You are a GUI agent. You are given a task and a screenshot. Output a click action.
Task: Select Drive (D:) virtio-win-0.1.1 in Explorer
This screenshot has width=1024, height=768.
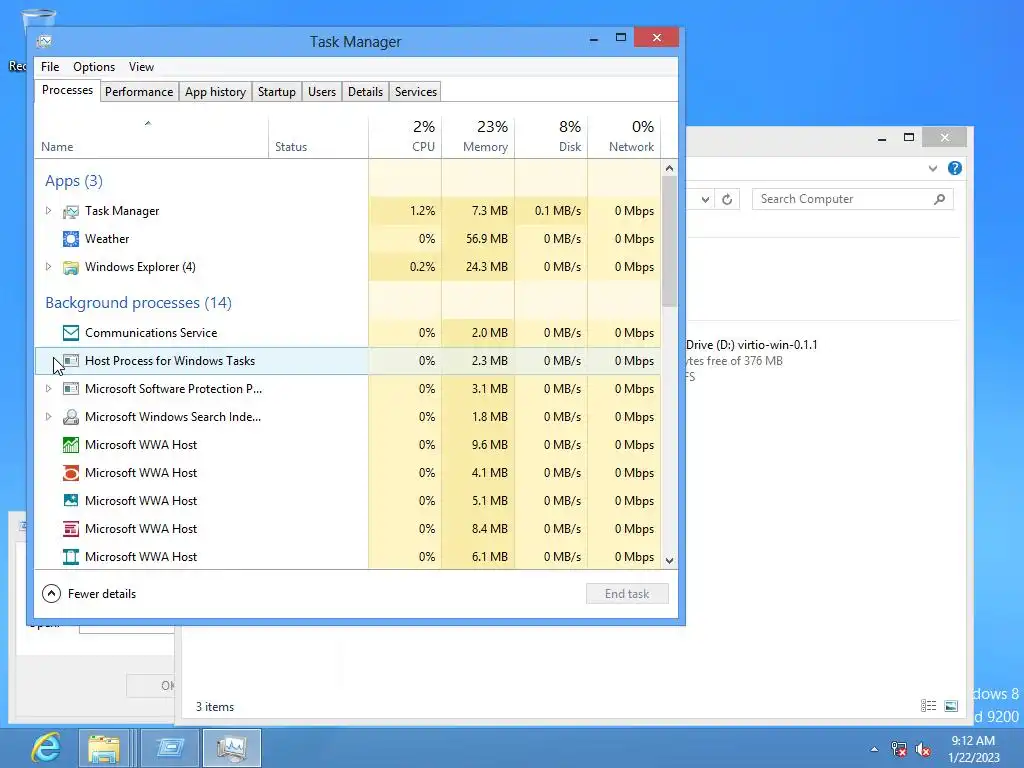pyautogui.click(x=752, y=345)
